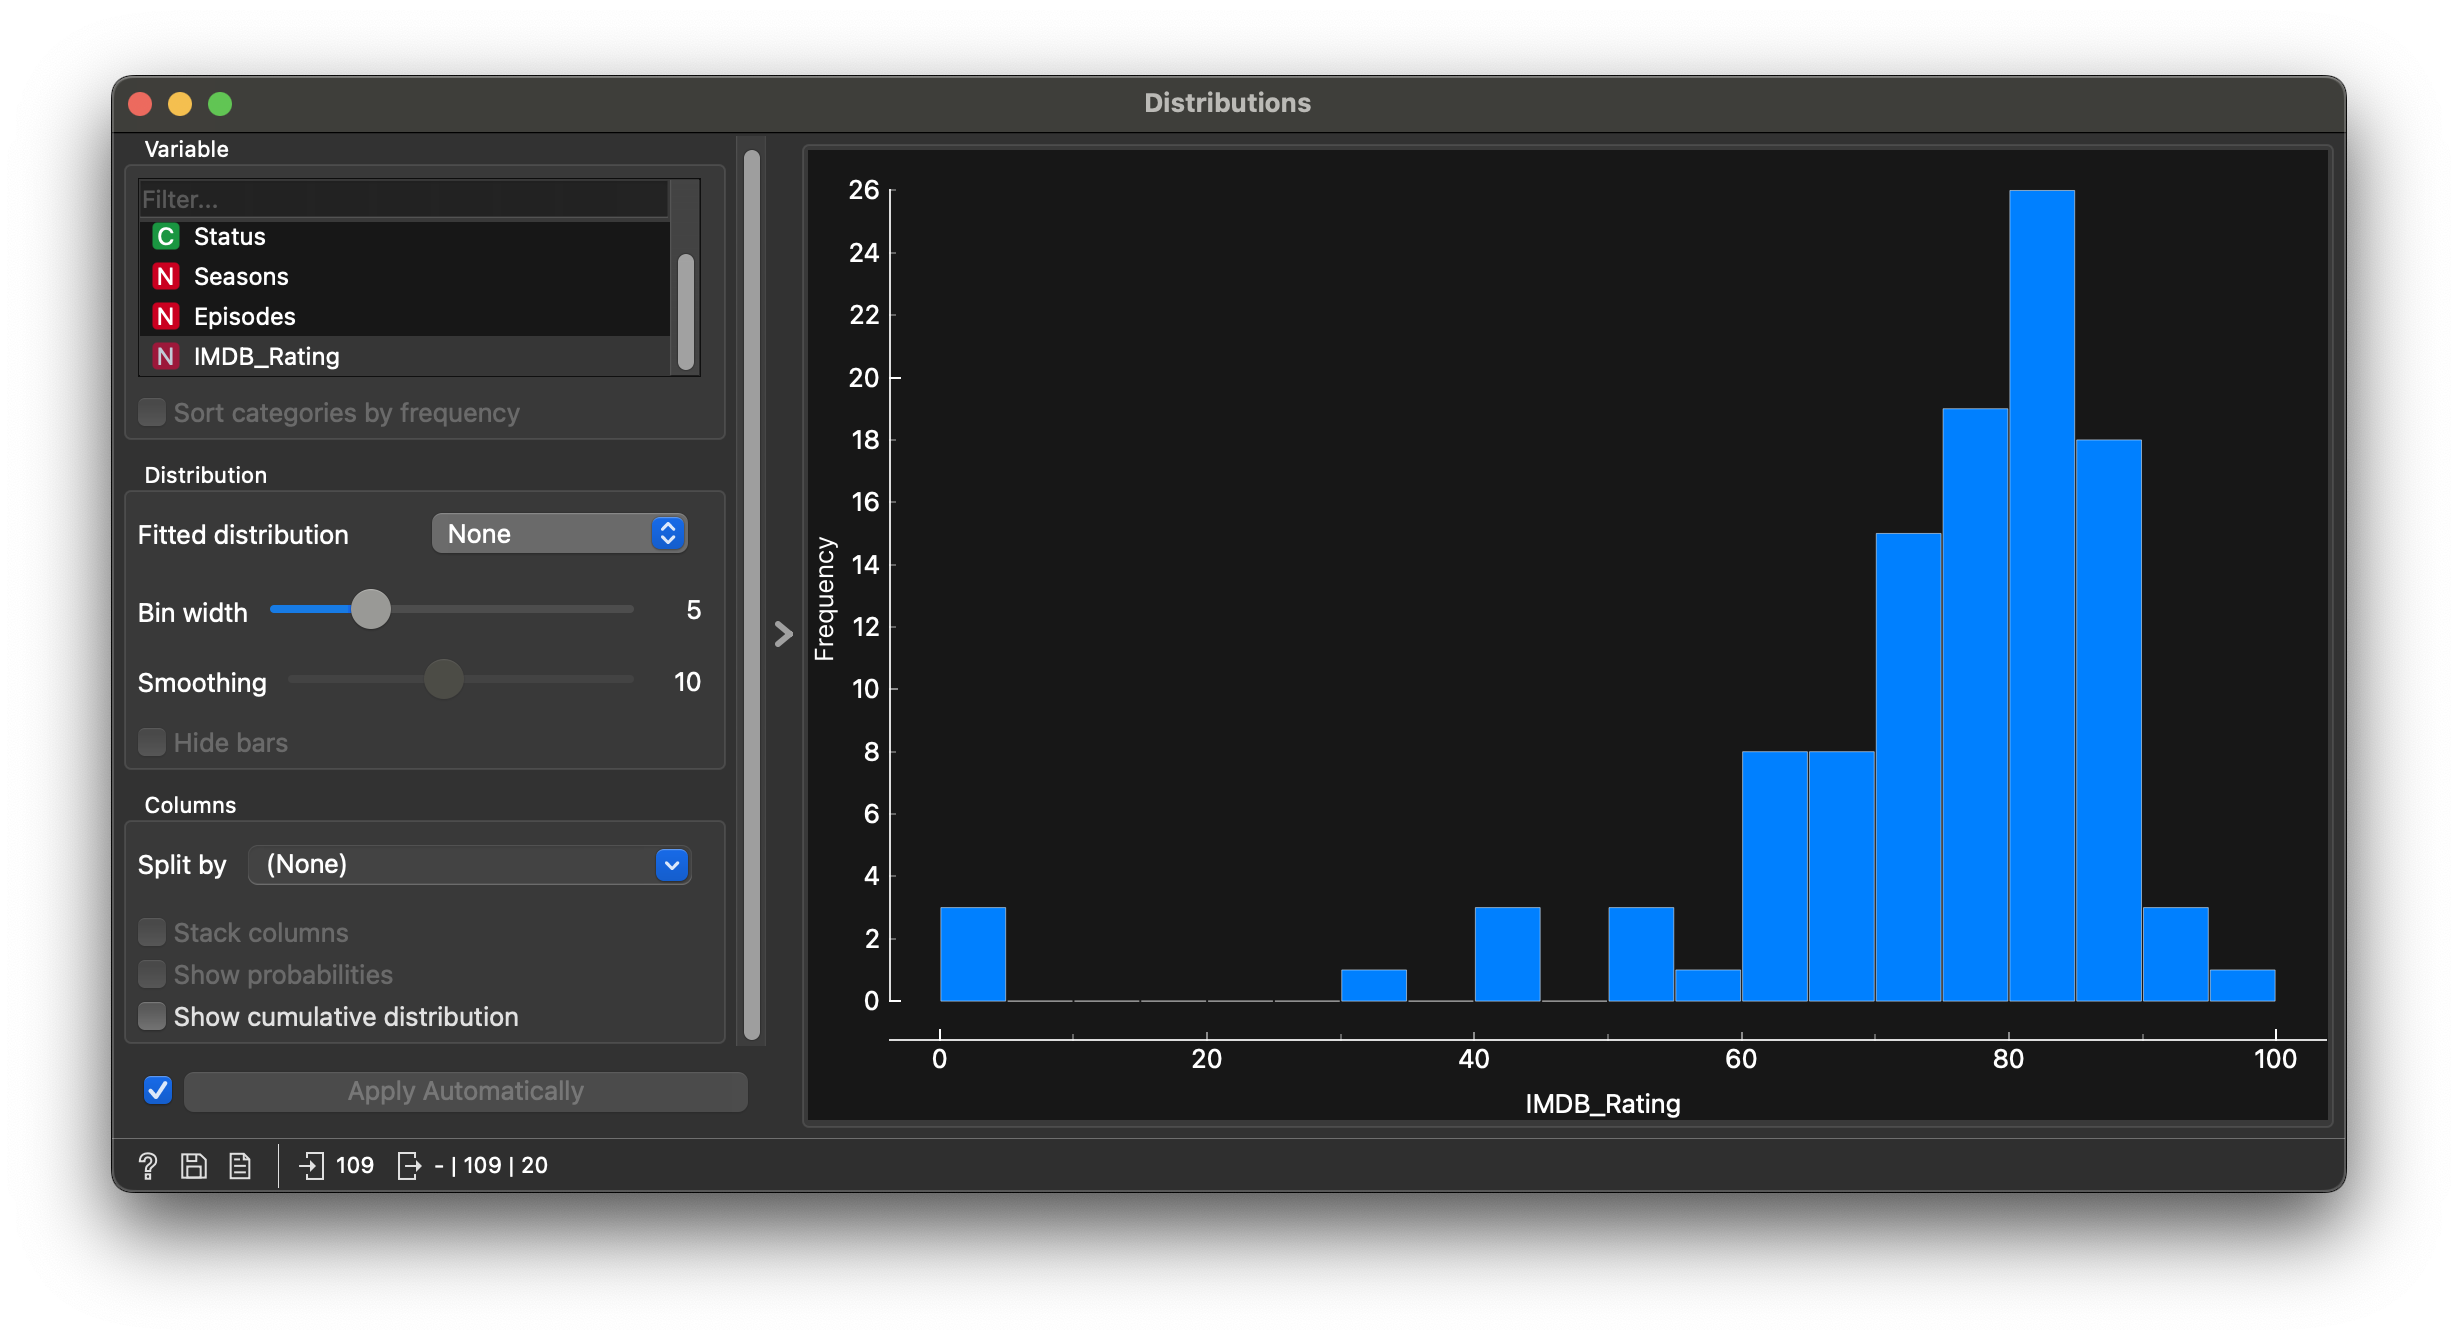This screenshot has width=2458, height=1340.
Task: Enable Show cumulative distribution checkbox
Action: click(x=152, y=1016)
